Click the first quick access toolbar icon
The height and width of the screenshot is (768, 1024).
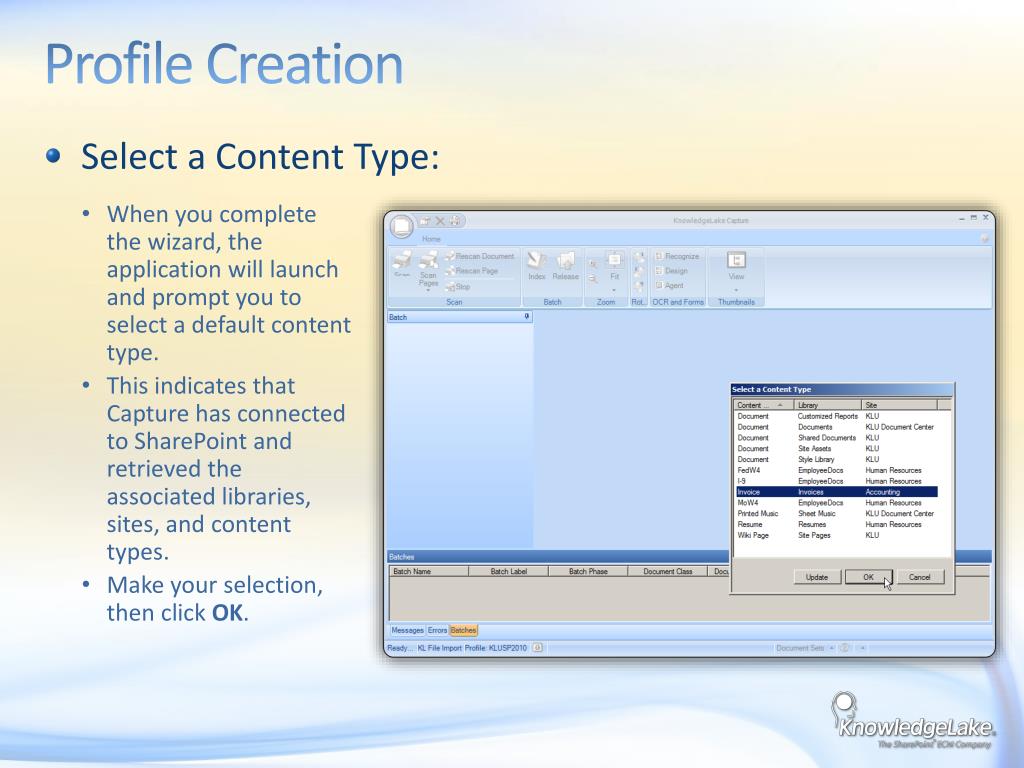[x=424, y=221]
